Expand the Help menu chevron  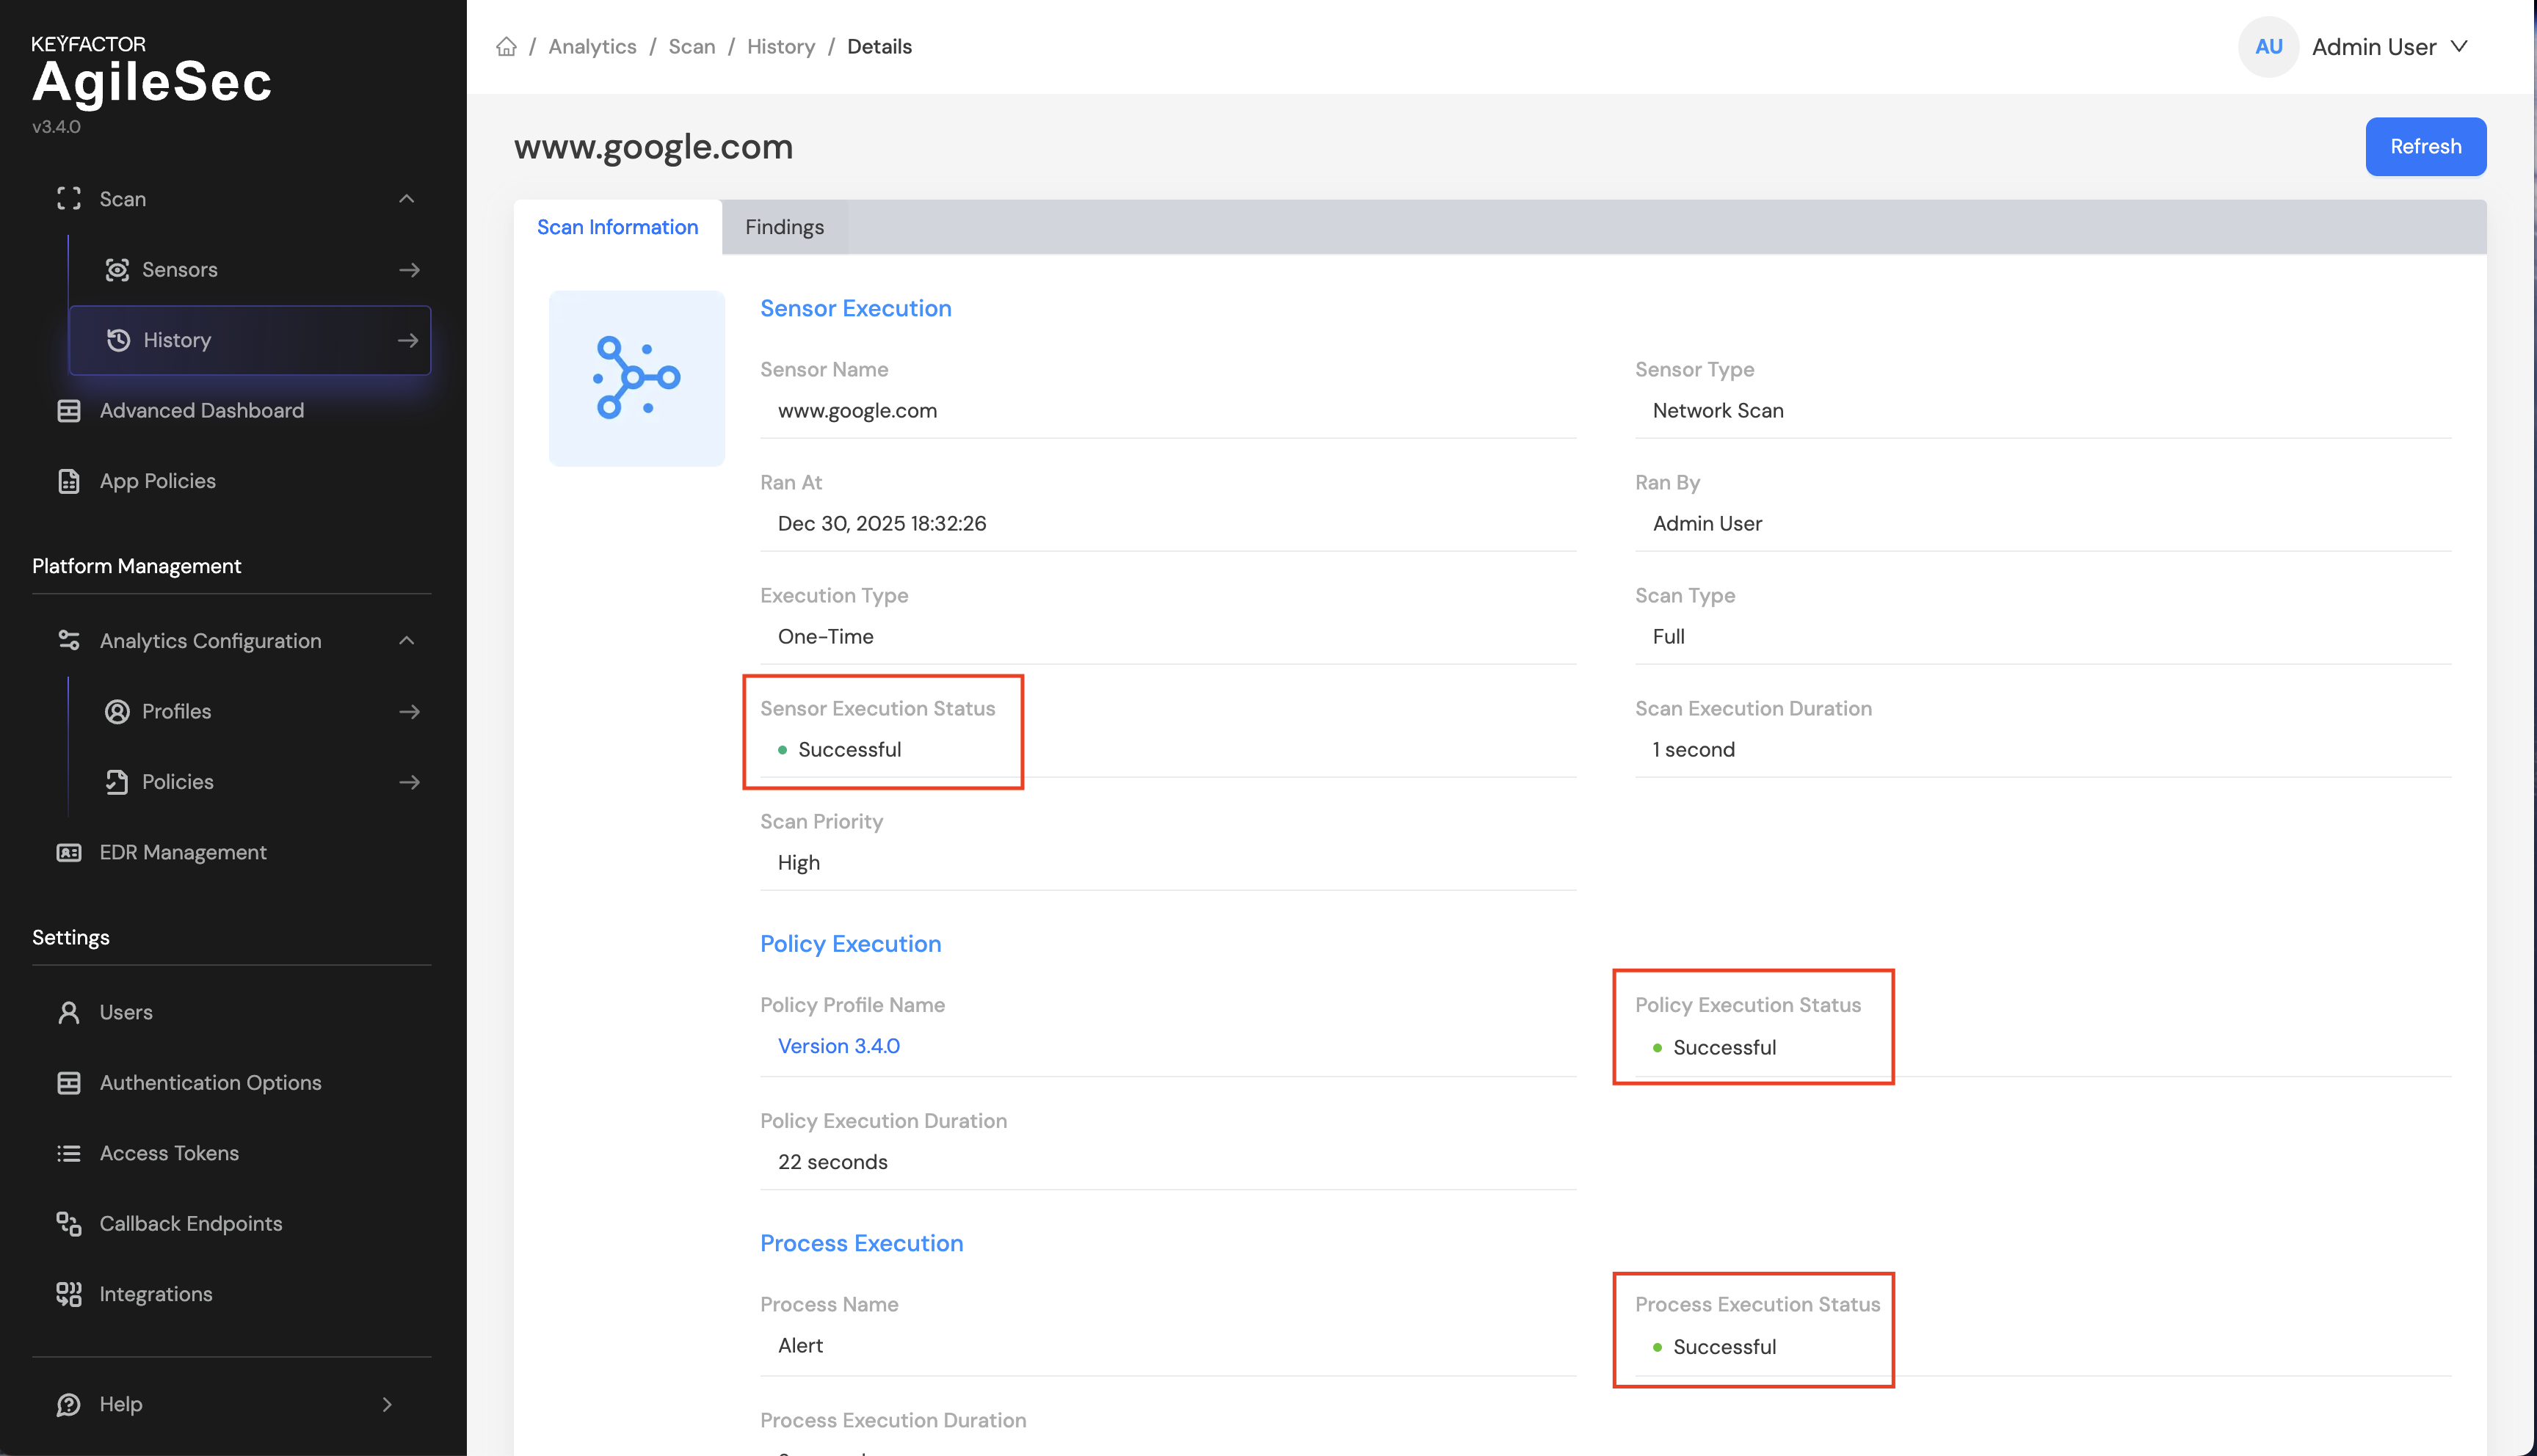pos(387,1405)
